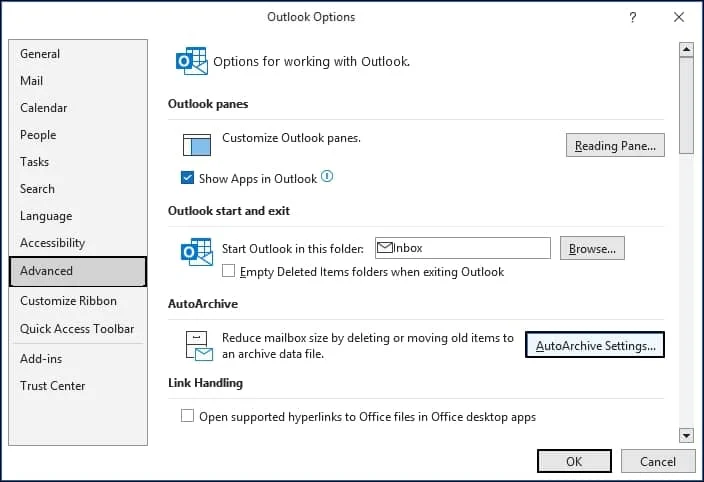This screenshot has height=482, width=704.
Task: Go to the People category
Action: (78, 135)
